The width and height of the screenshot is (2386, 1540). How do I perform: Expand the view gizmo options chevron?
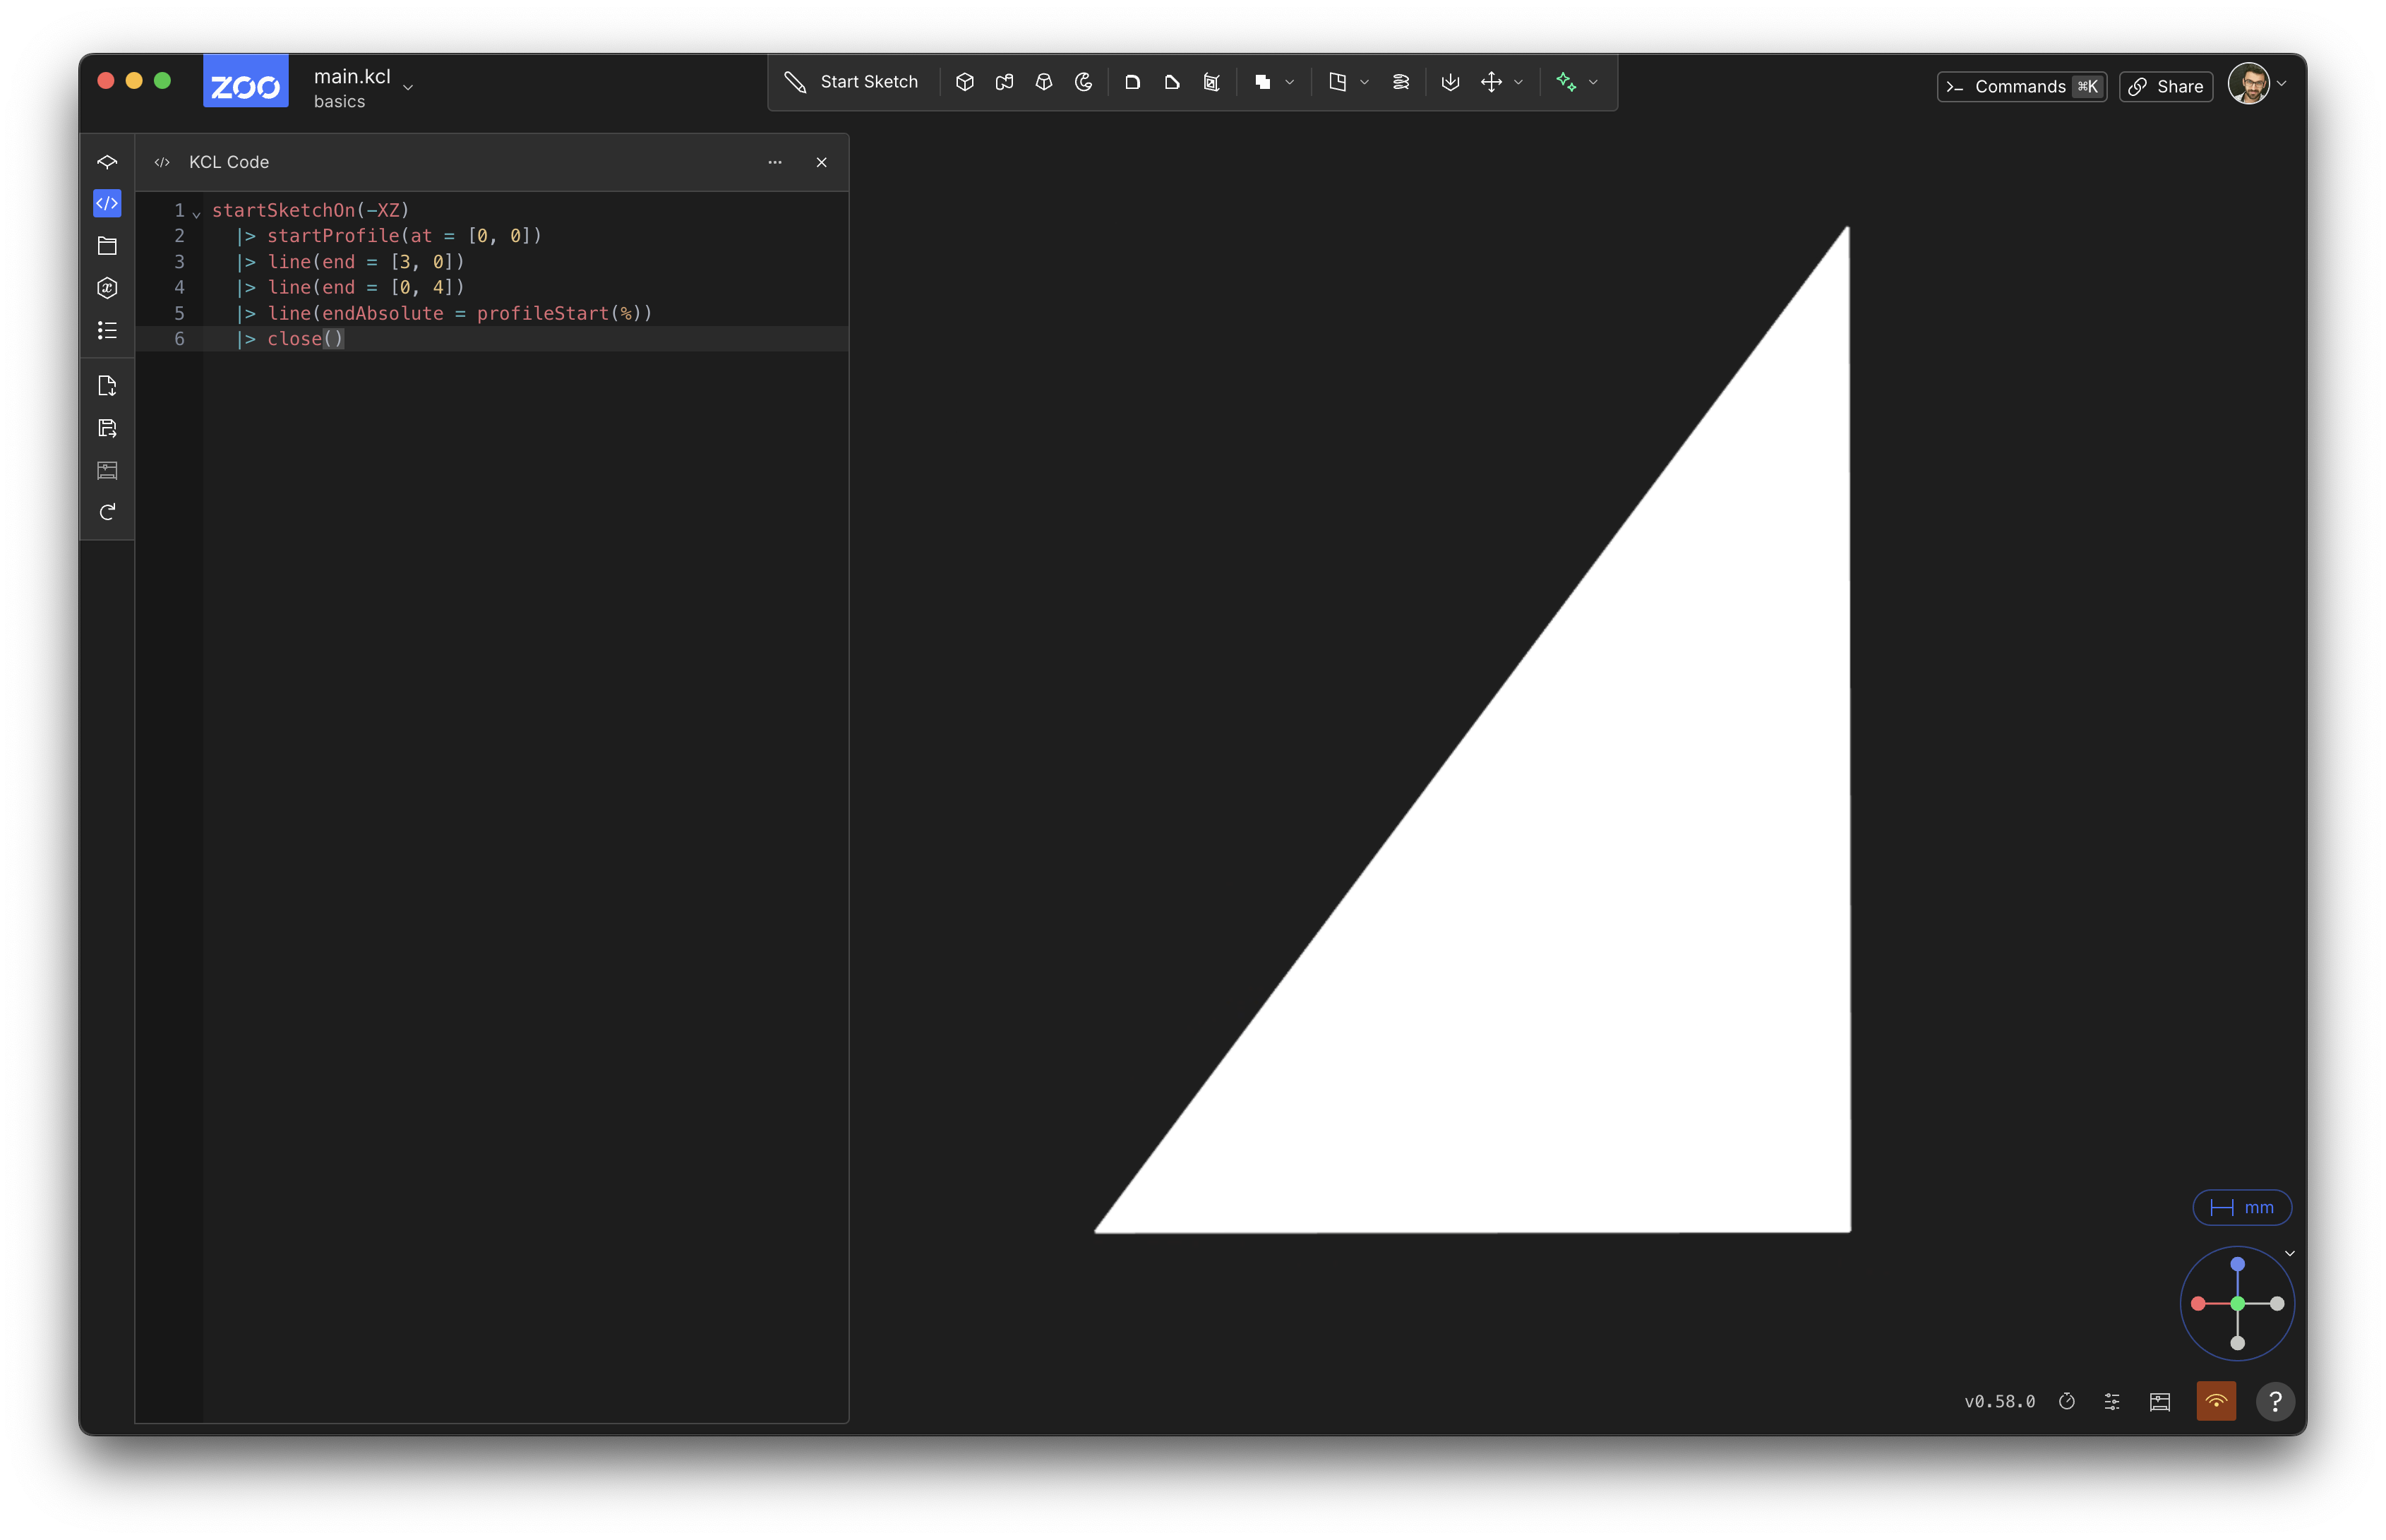(x=2290, y=1253)
